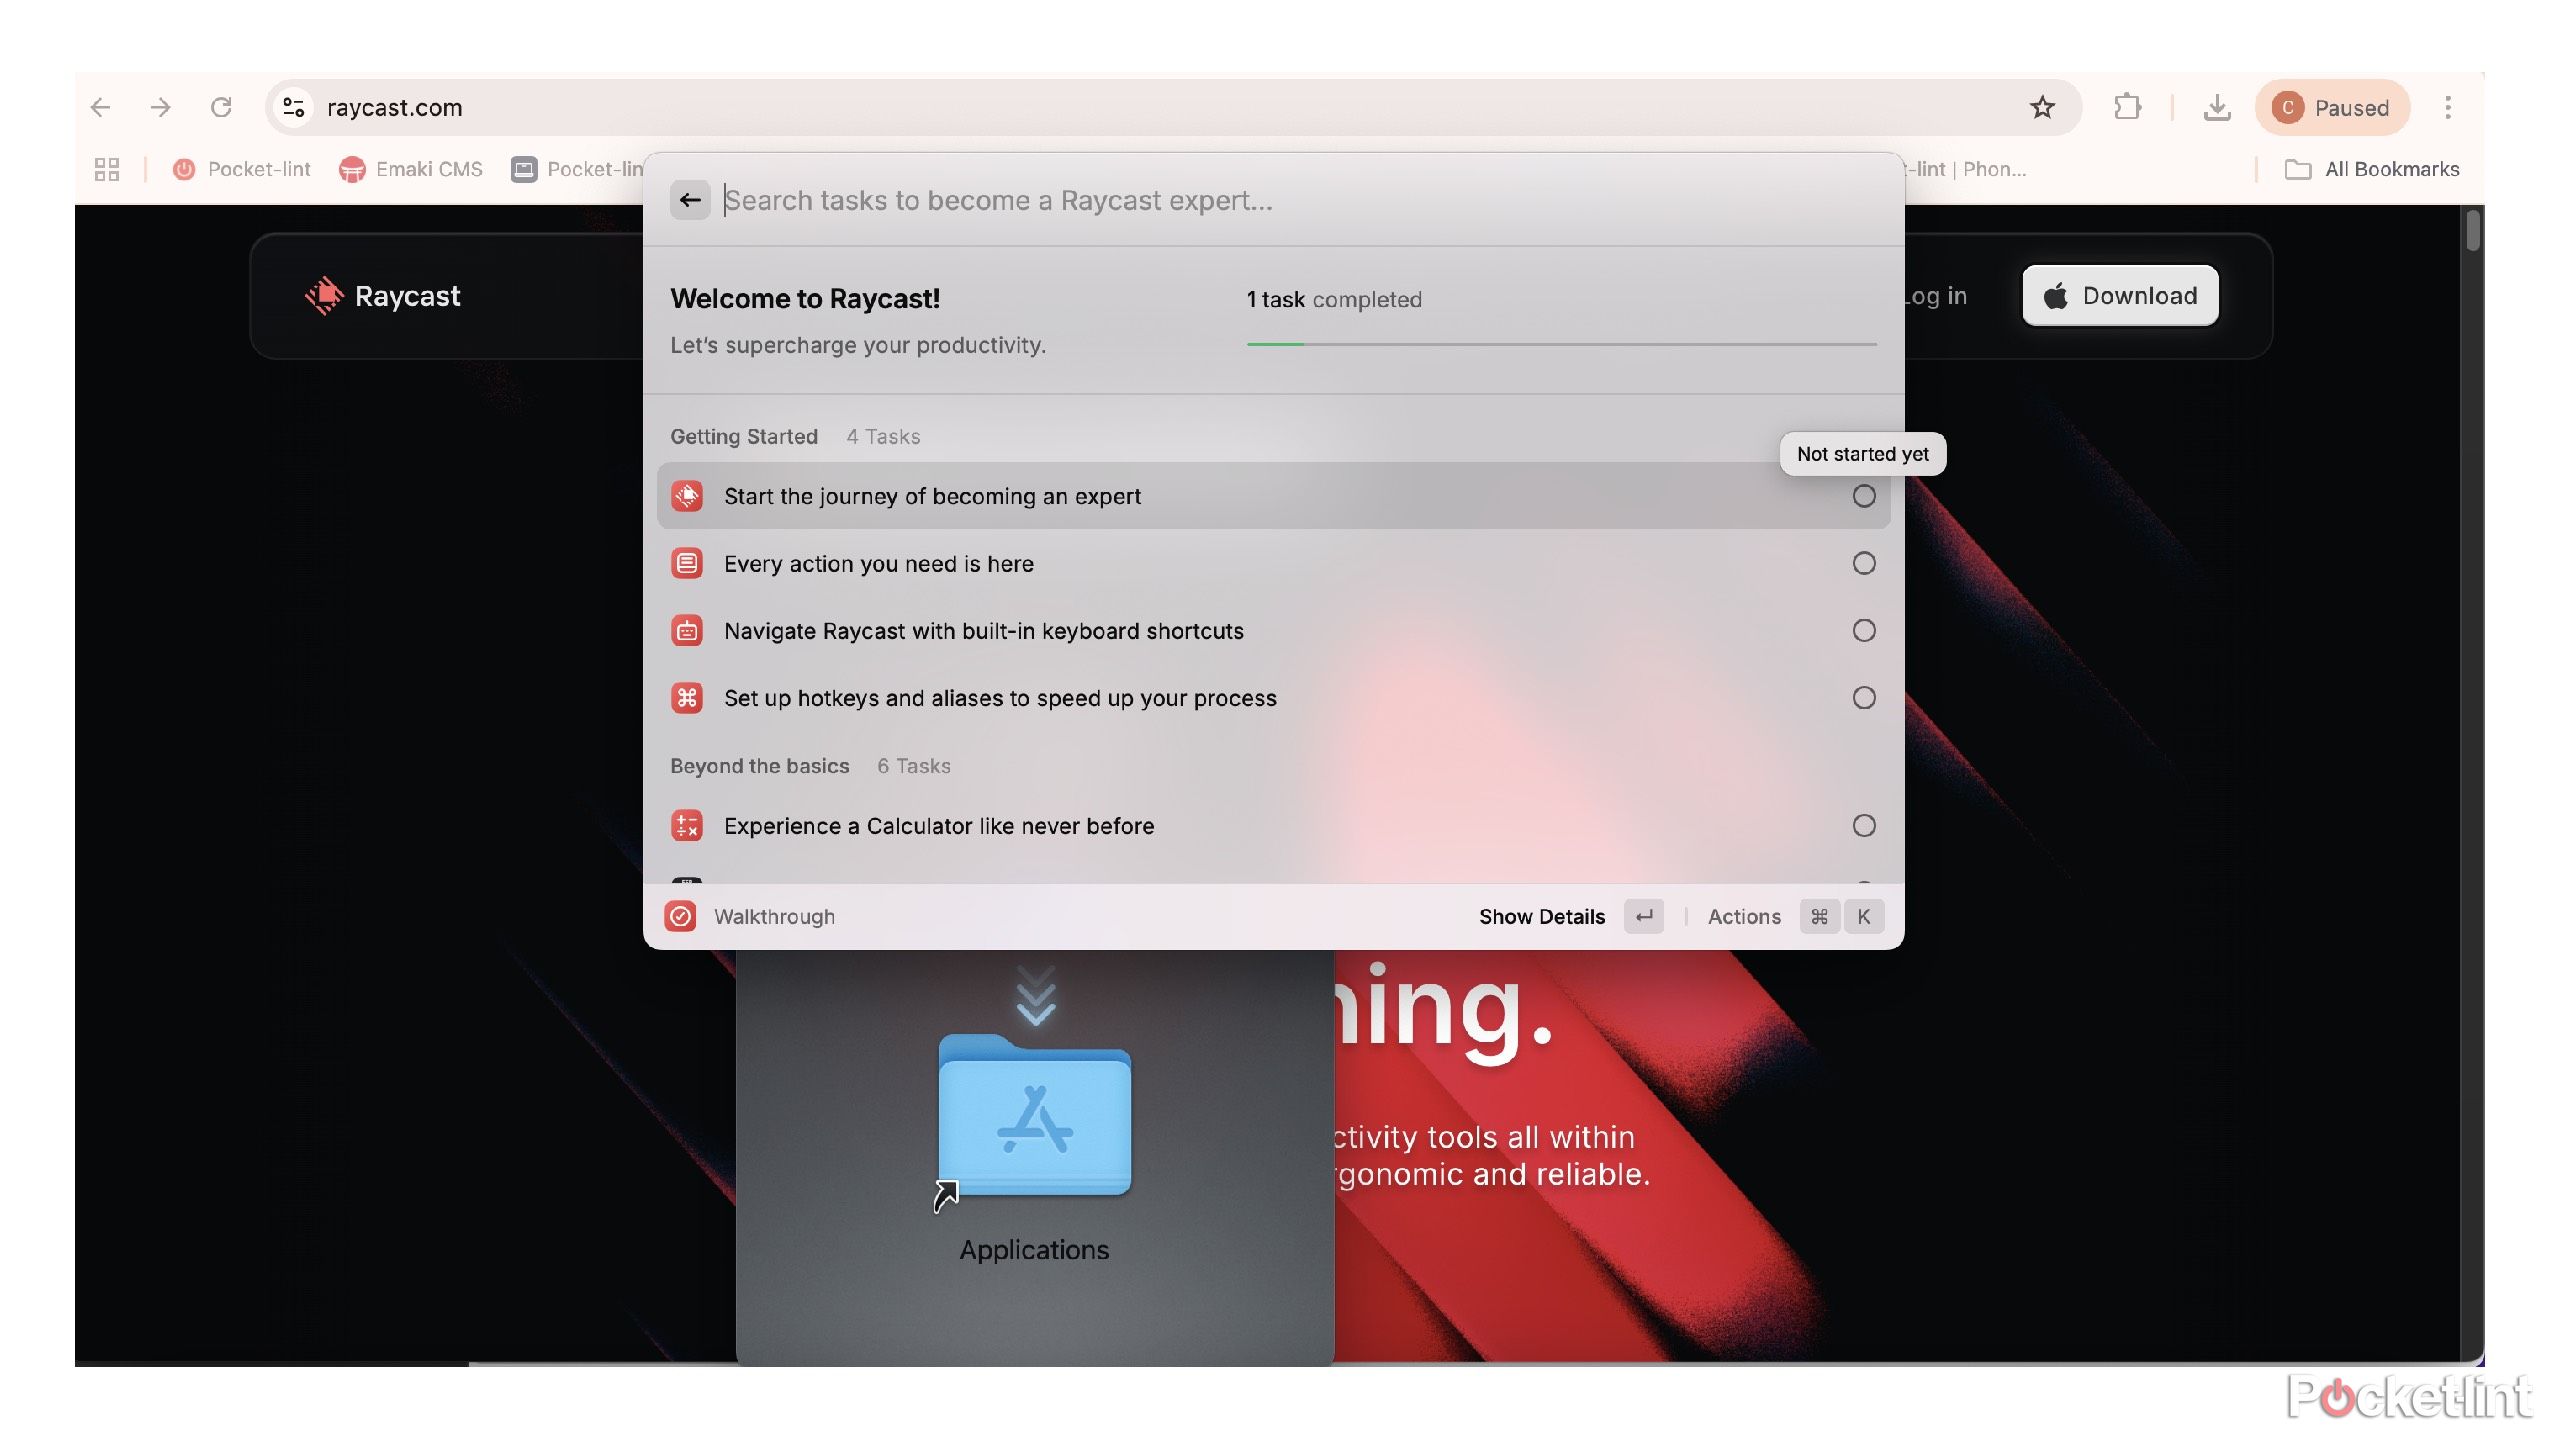
Task: Click the back arrow in the Raycast walkthrough
Action: (x=690, y=200)
